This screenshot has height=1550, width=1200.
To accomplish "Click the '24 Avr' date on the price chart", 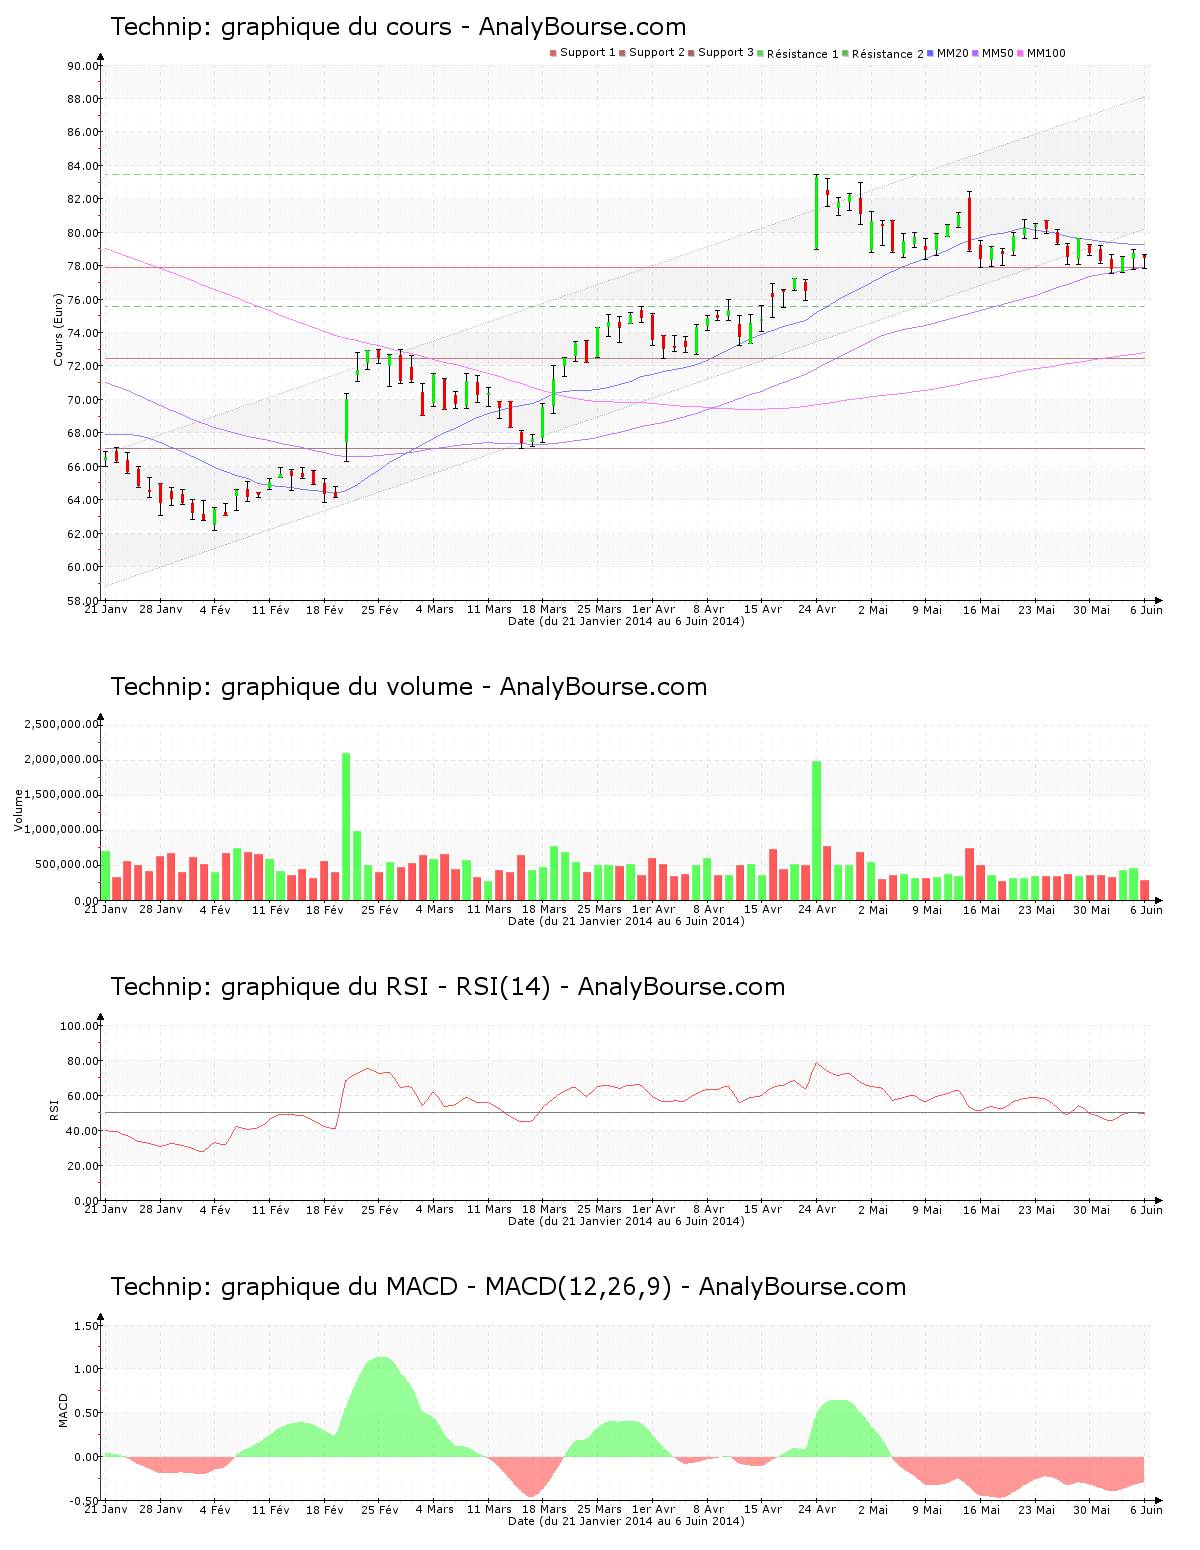I will pos(817,609).
